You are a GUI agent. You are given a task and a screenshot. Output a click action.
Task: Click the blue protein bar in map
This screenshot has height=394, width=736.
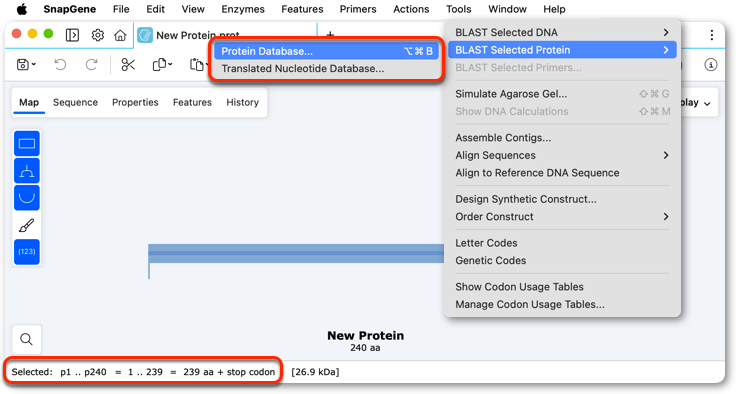(296, 253)
